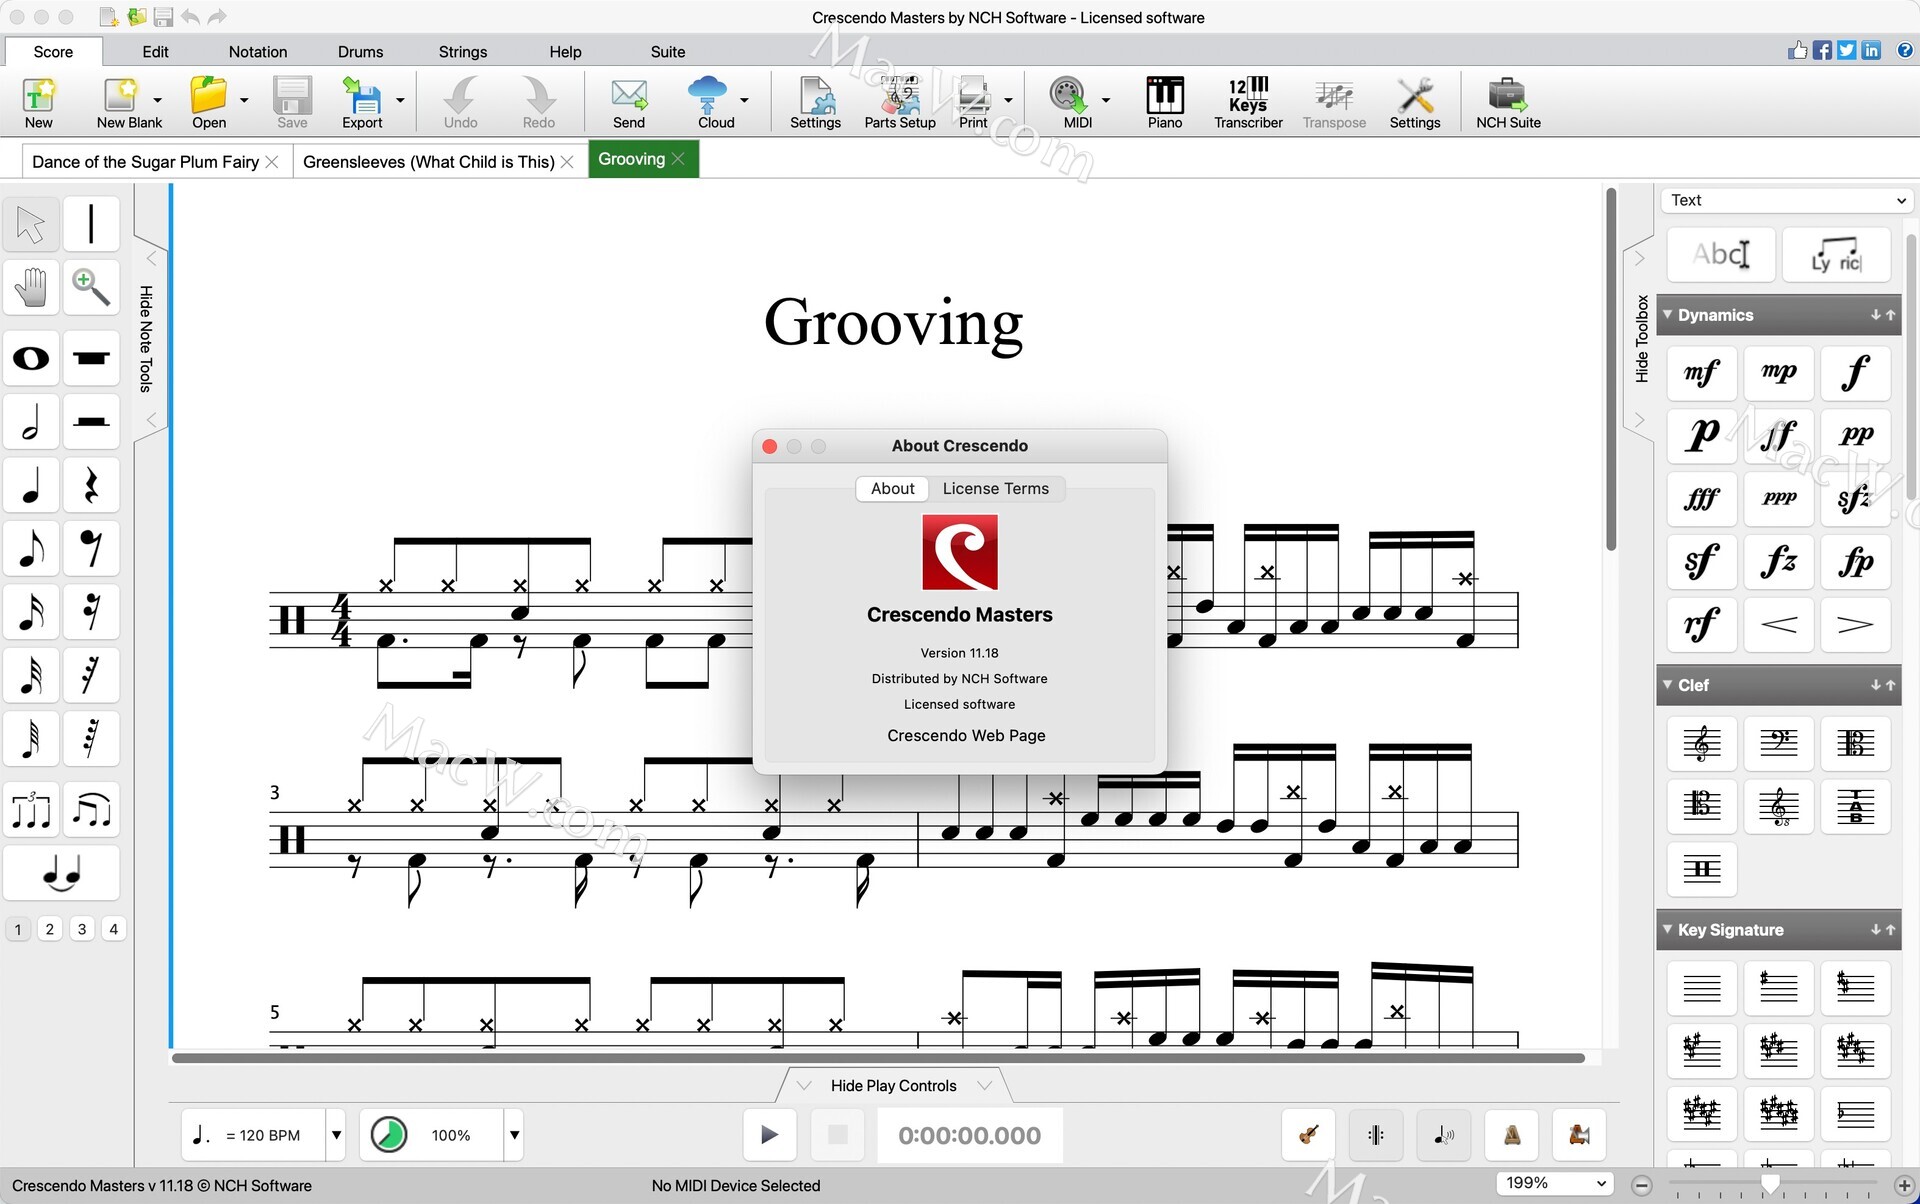Select voice 4 button
Image resolution: width=1920 pixels, height=1204 pixels.
pos(114,929)
